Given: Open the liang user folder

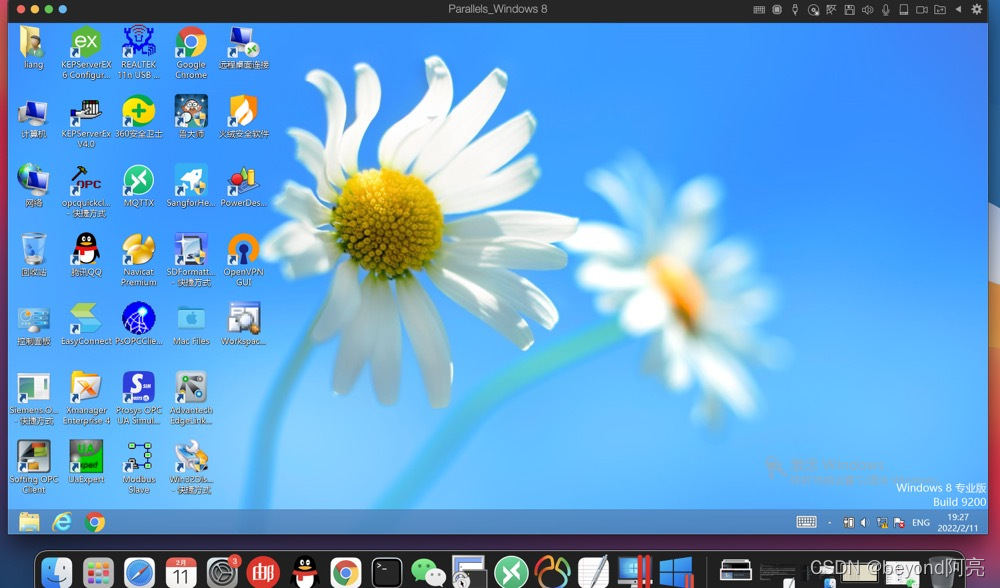Looking at the screenshot, I should (x=33, y=48).
